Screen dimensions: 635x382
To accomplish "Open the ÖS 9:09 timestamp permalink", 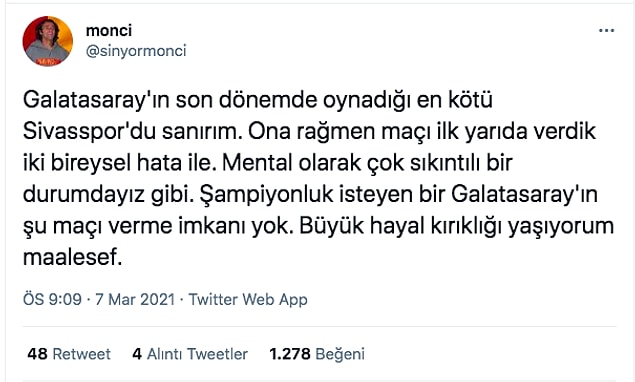I will pyautogui.click(x=52, y=299).
